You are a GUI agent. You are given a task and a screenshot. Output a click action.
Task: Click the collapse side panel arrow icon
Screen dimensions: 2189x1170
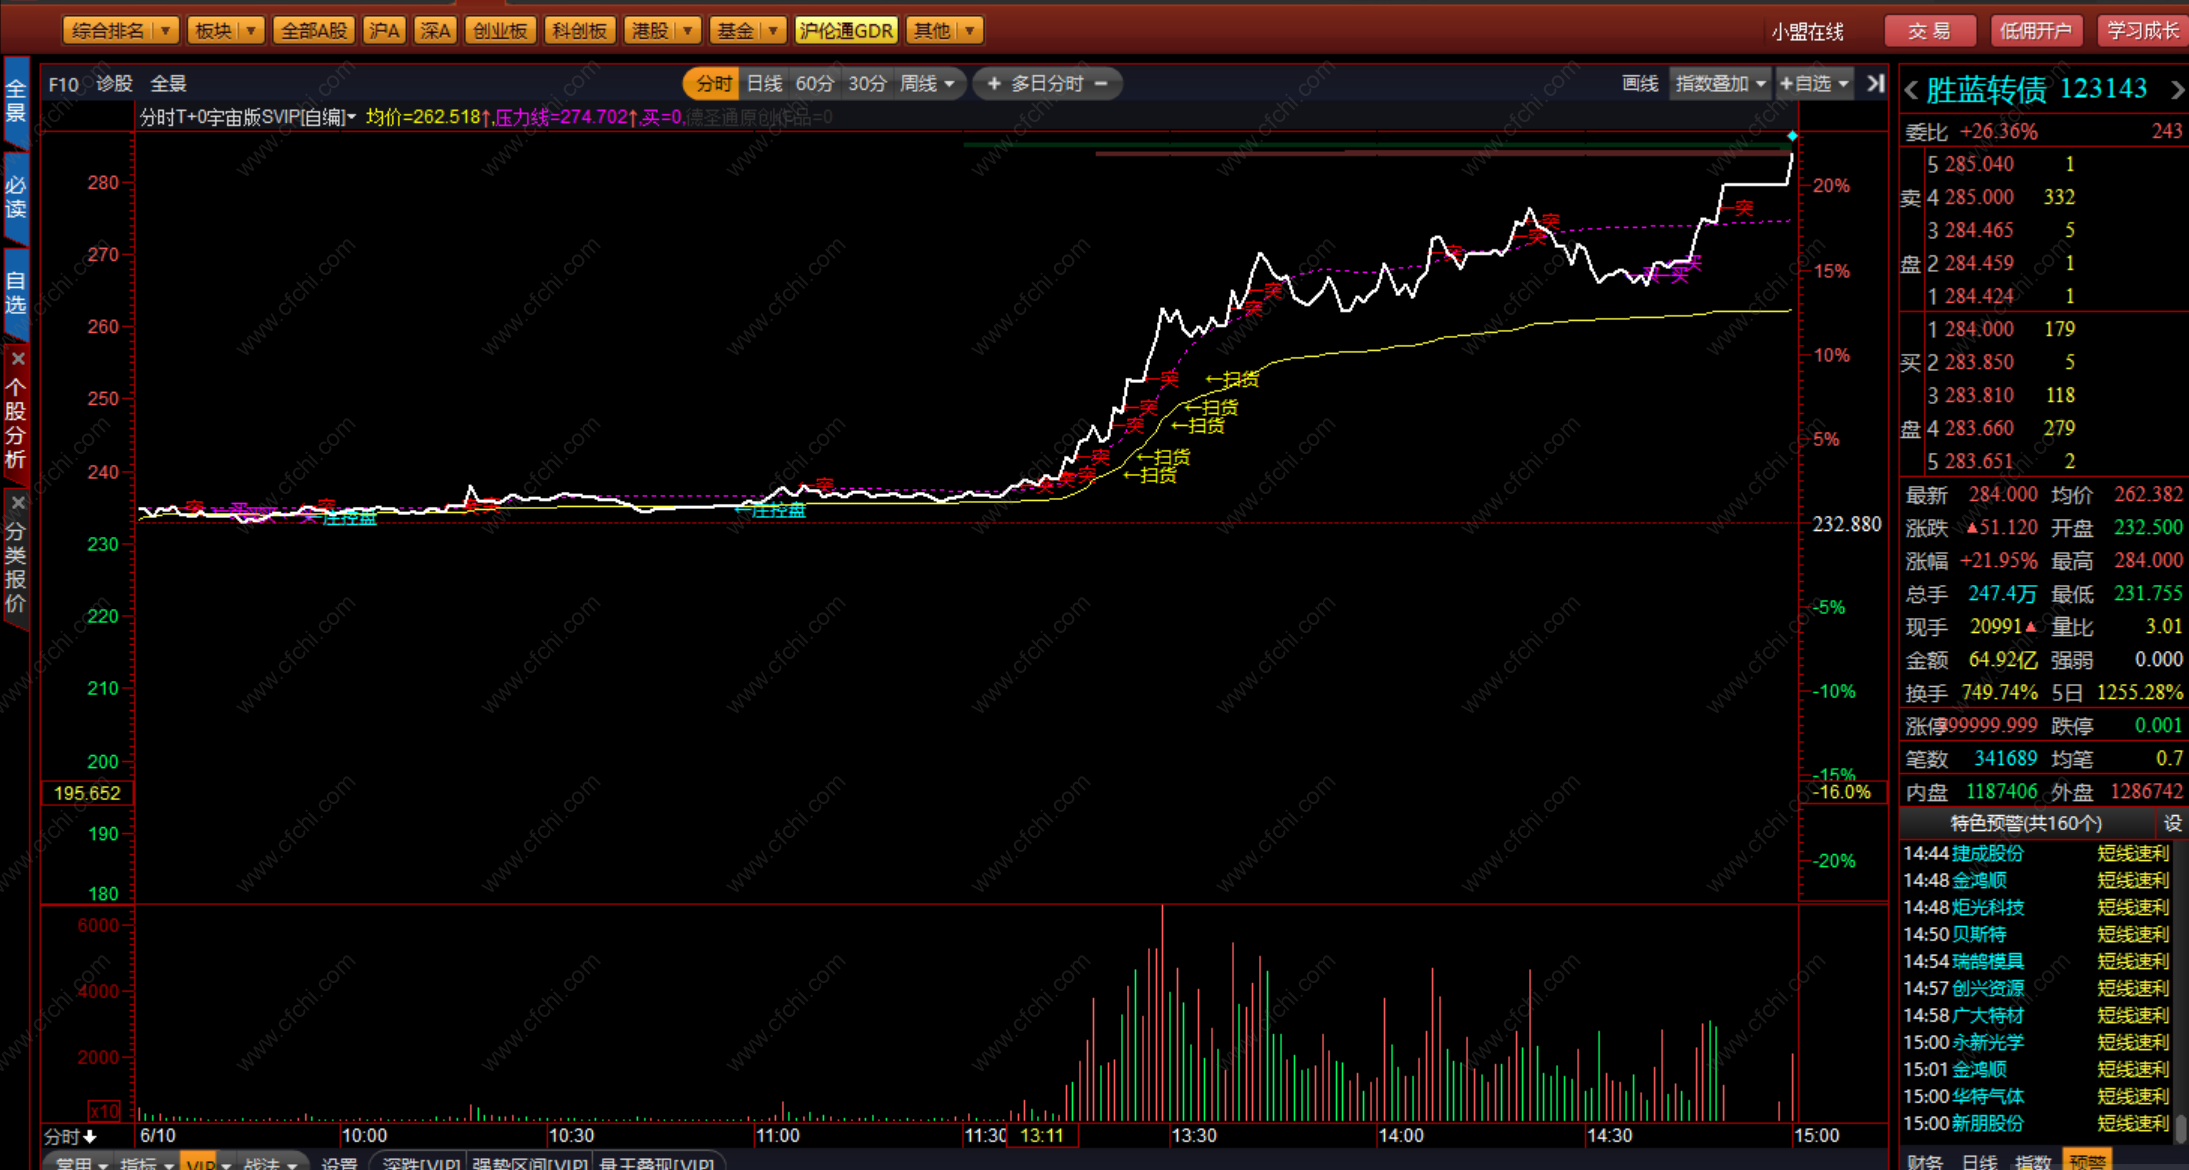pos(1875,84)
